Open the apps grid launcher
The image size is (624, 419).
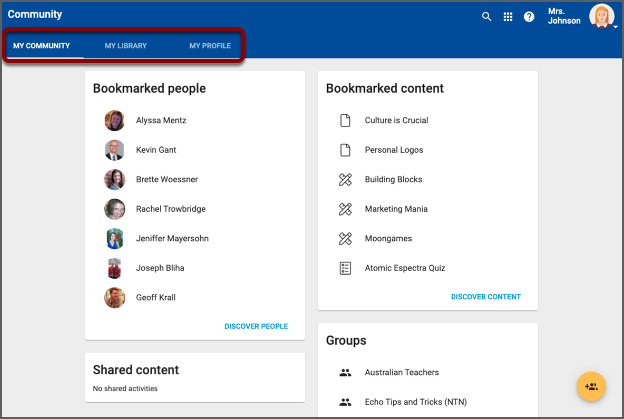[x=508, y=17]
